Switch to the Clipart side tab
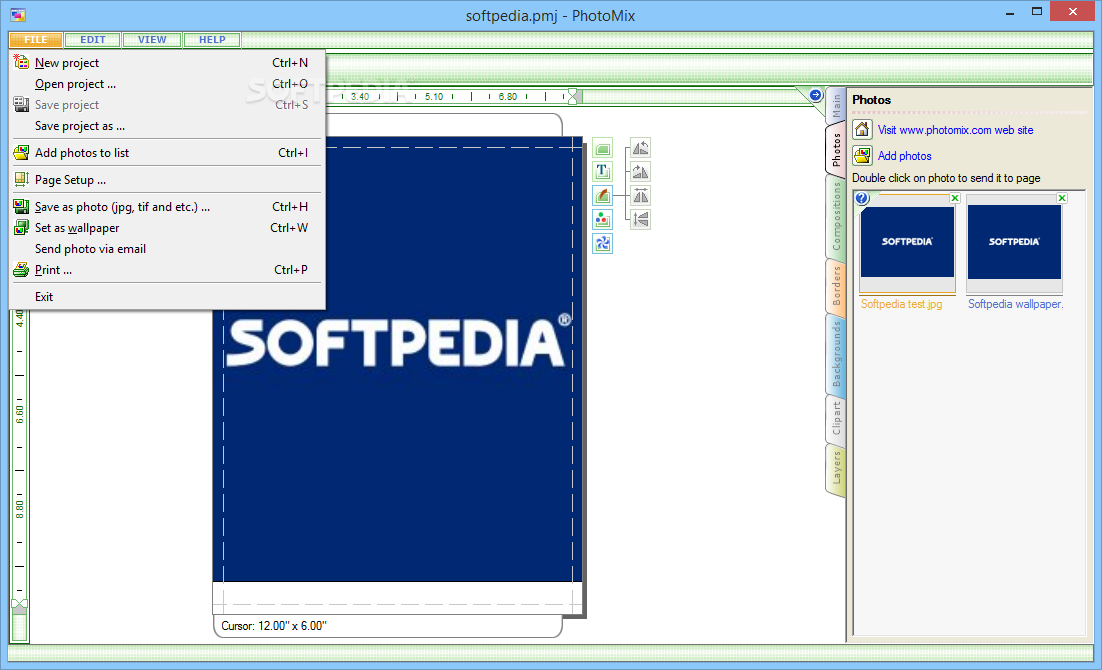 pos(836,418)
